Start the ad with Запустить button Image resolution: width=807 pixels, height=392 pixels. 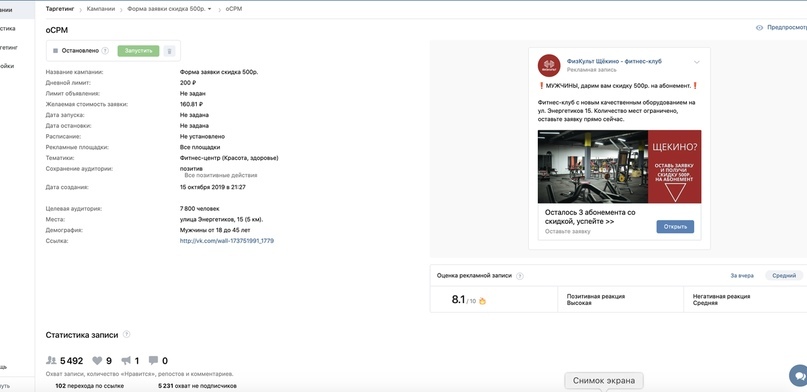point(138,51)
